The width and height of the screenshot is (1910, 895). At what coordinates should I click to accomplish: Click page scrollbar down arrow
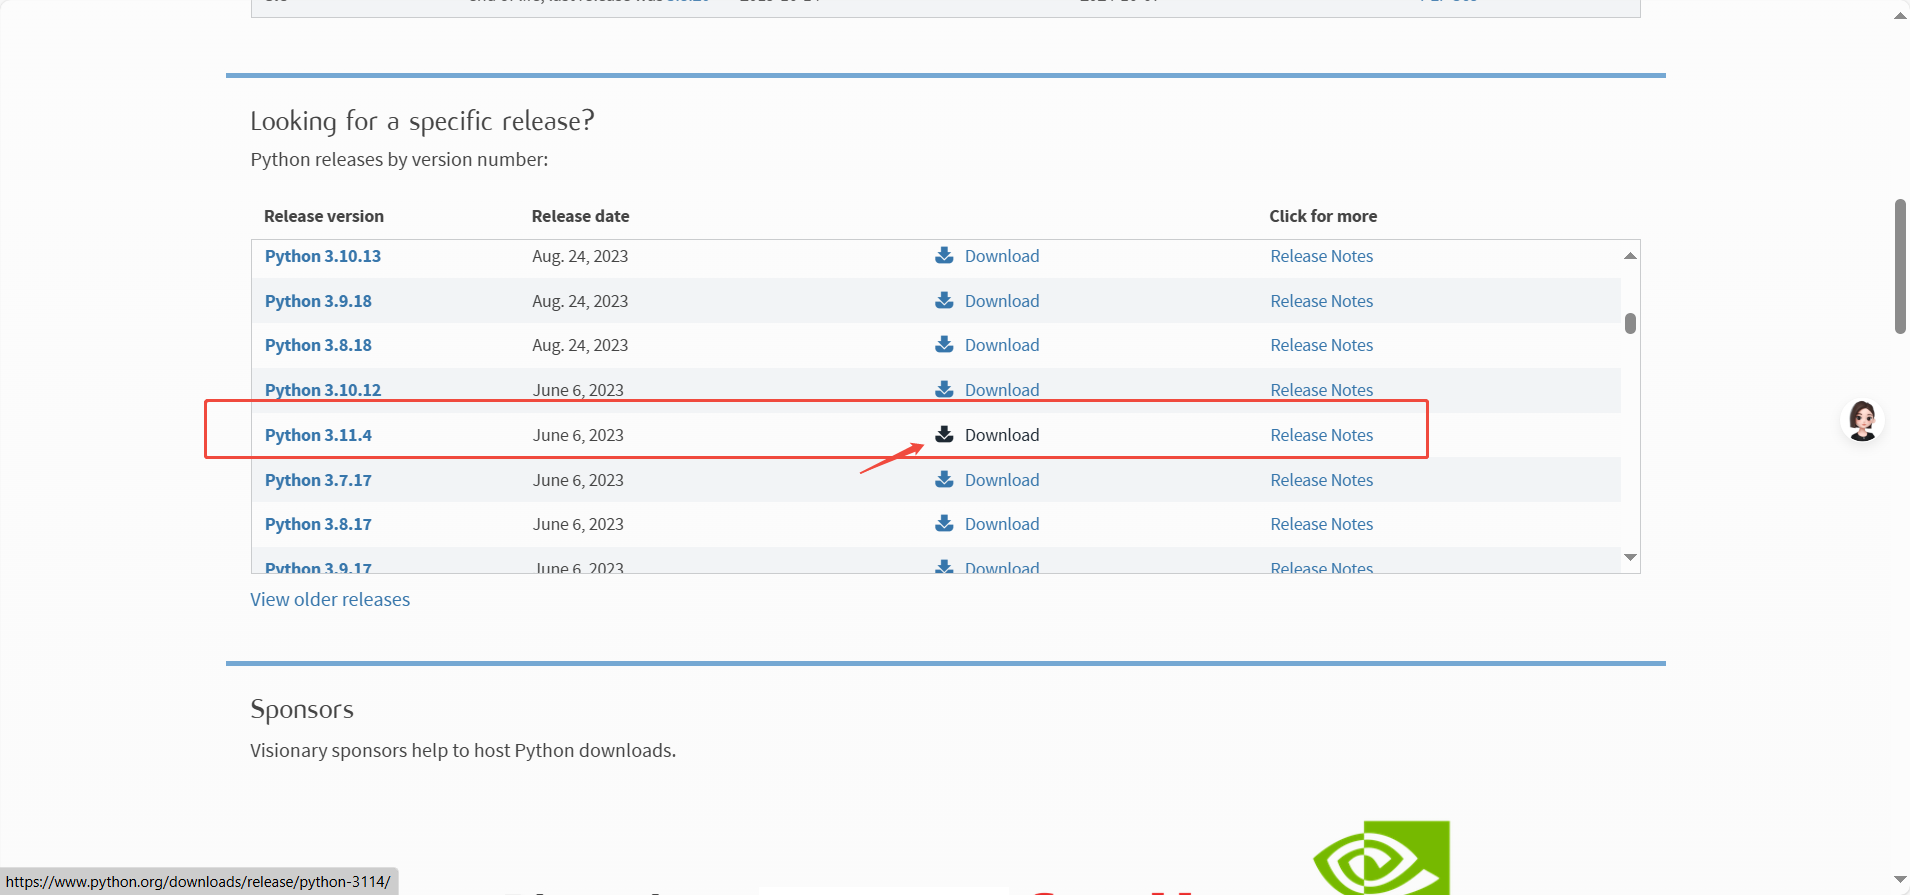click(x=1900, y=879)
